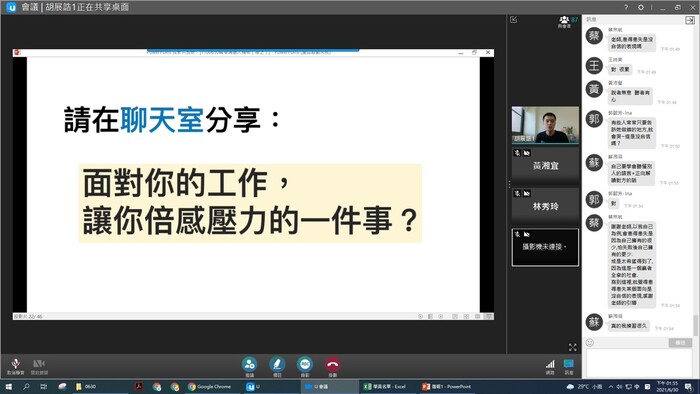Select the camera-not-connected participant tile

point(545,247)
